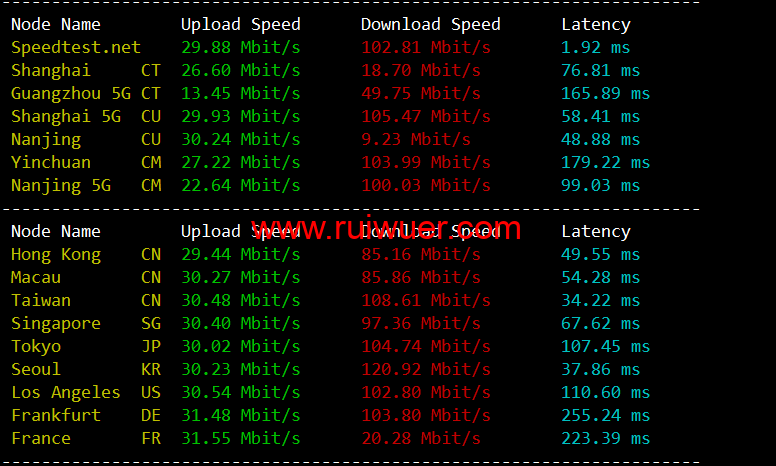This screenshot has width=776, height=466.
Task: Click the Latency header in top table
Action: [x=595, y=24]
